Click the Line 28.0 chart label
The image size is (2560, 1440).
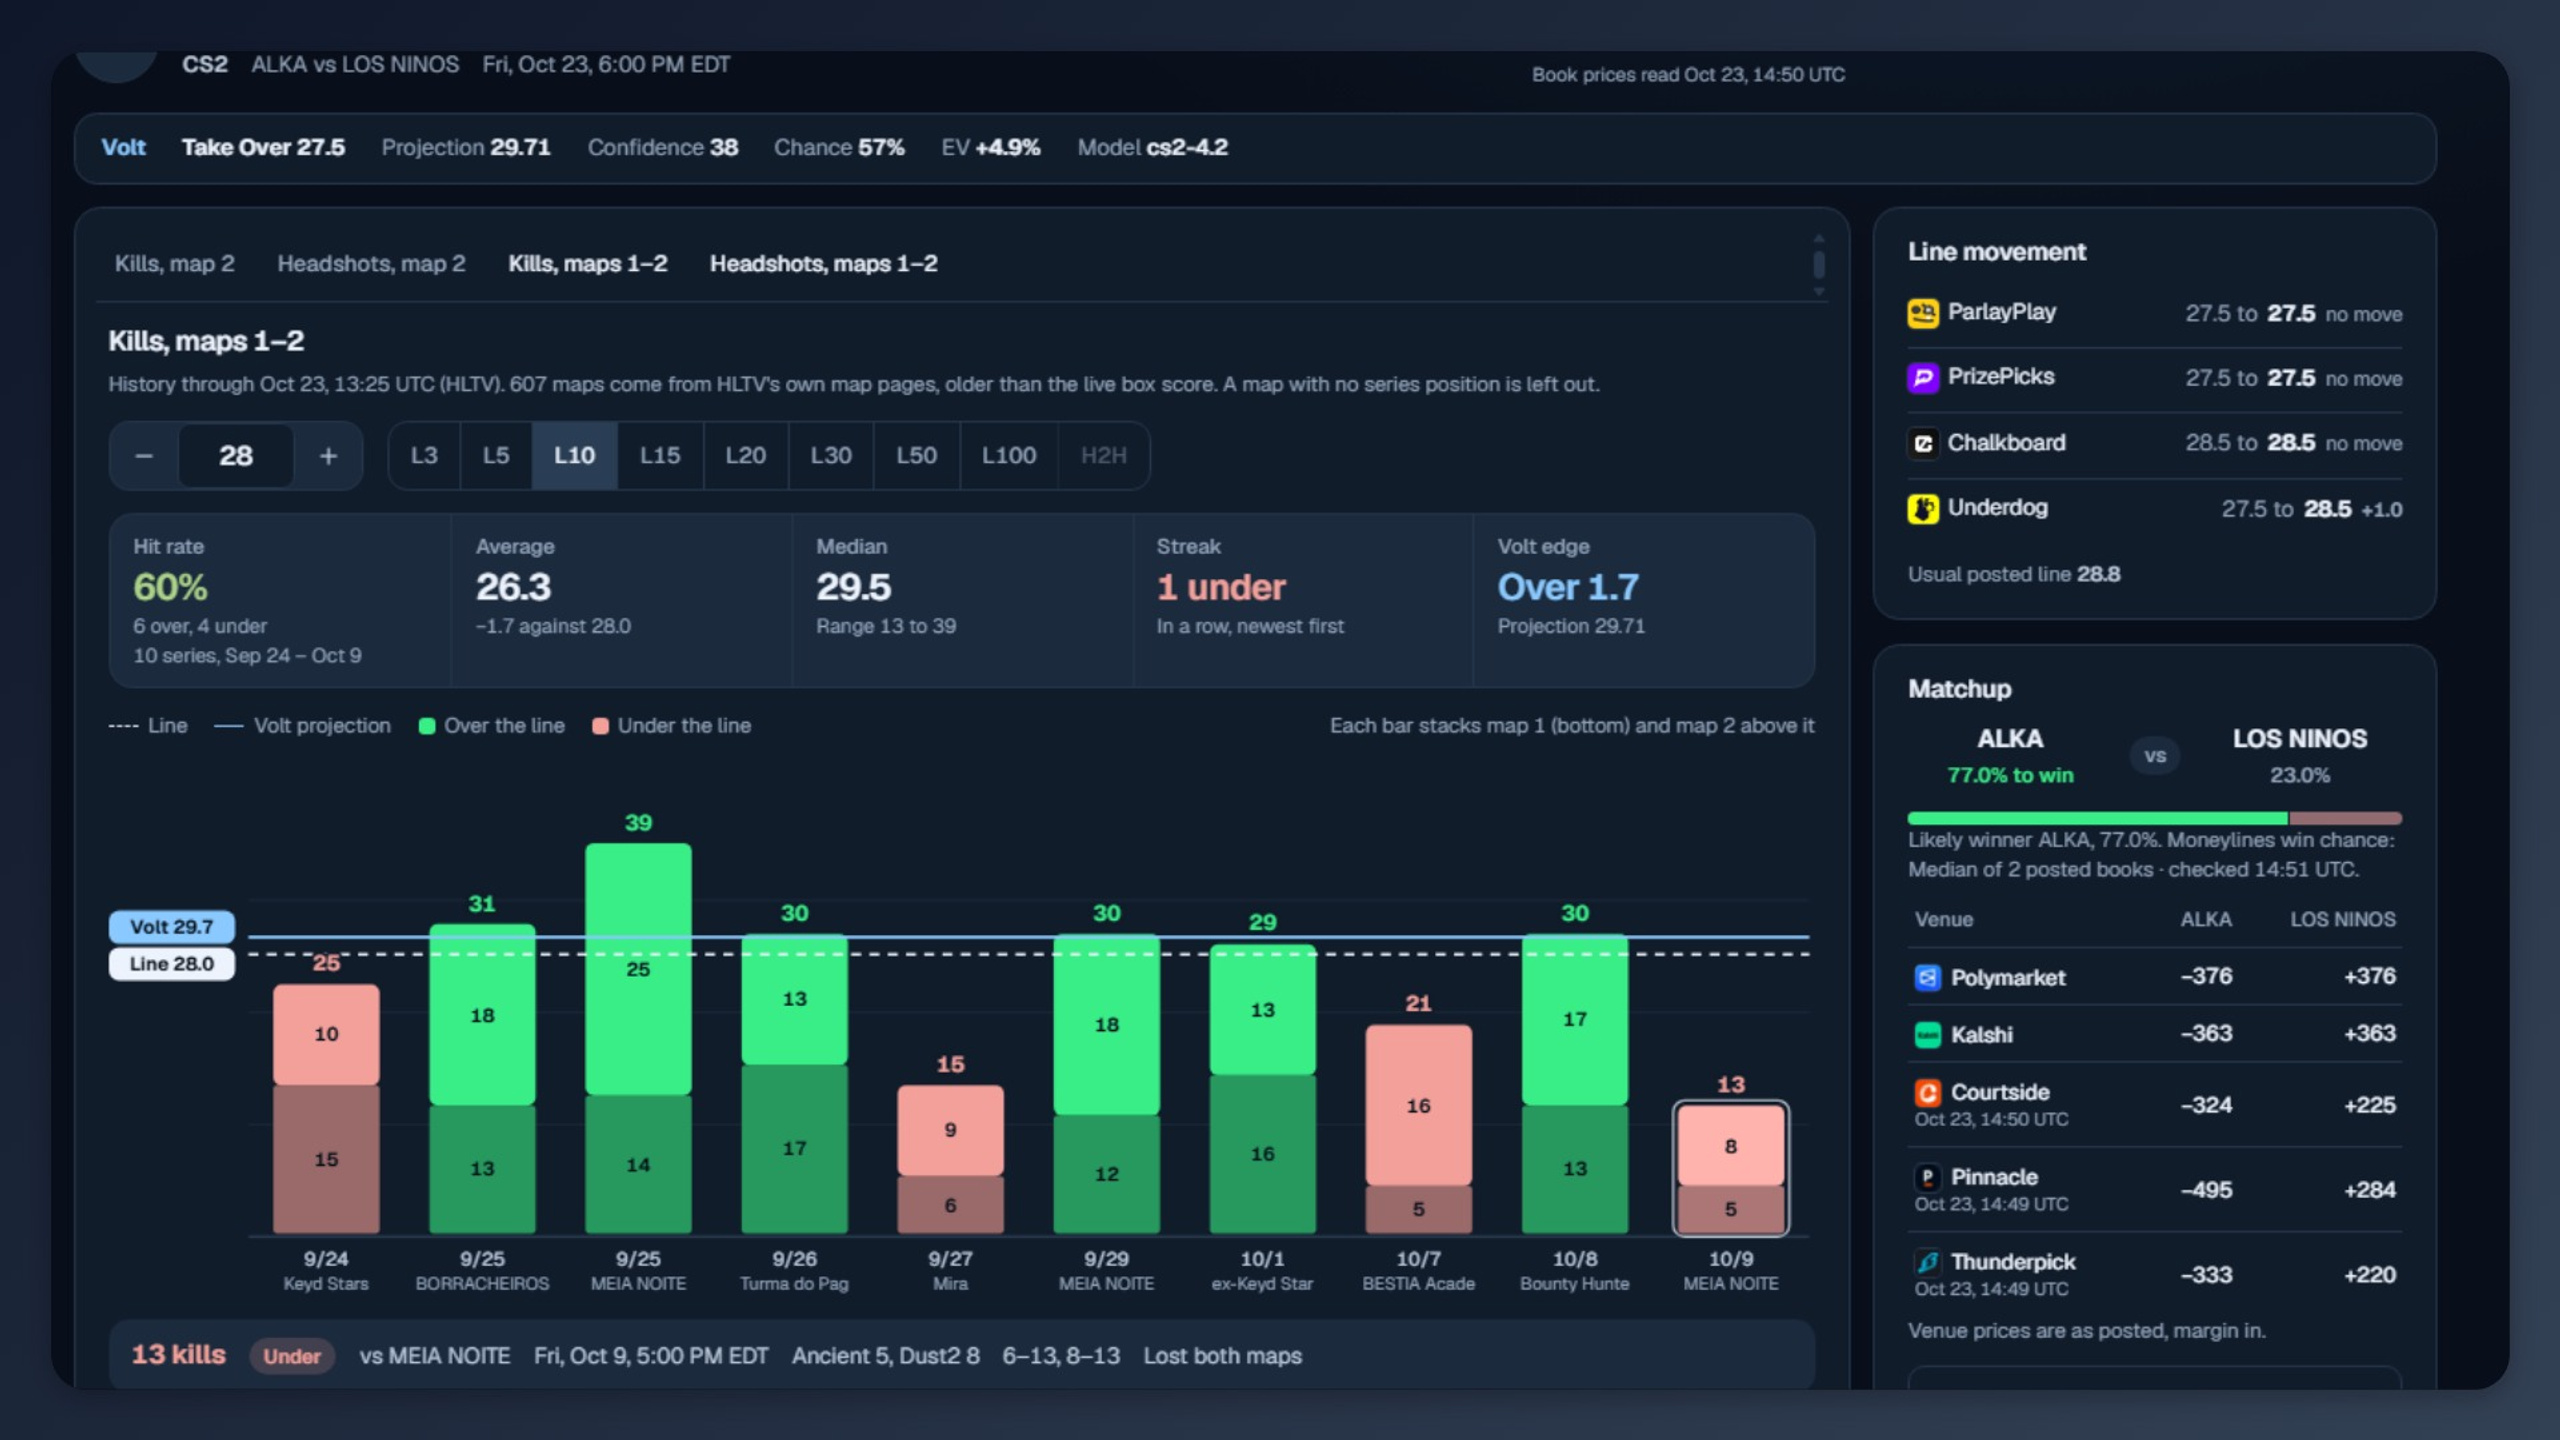pos(172,964)
